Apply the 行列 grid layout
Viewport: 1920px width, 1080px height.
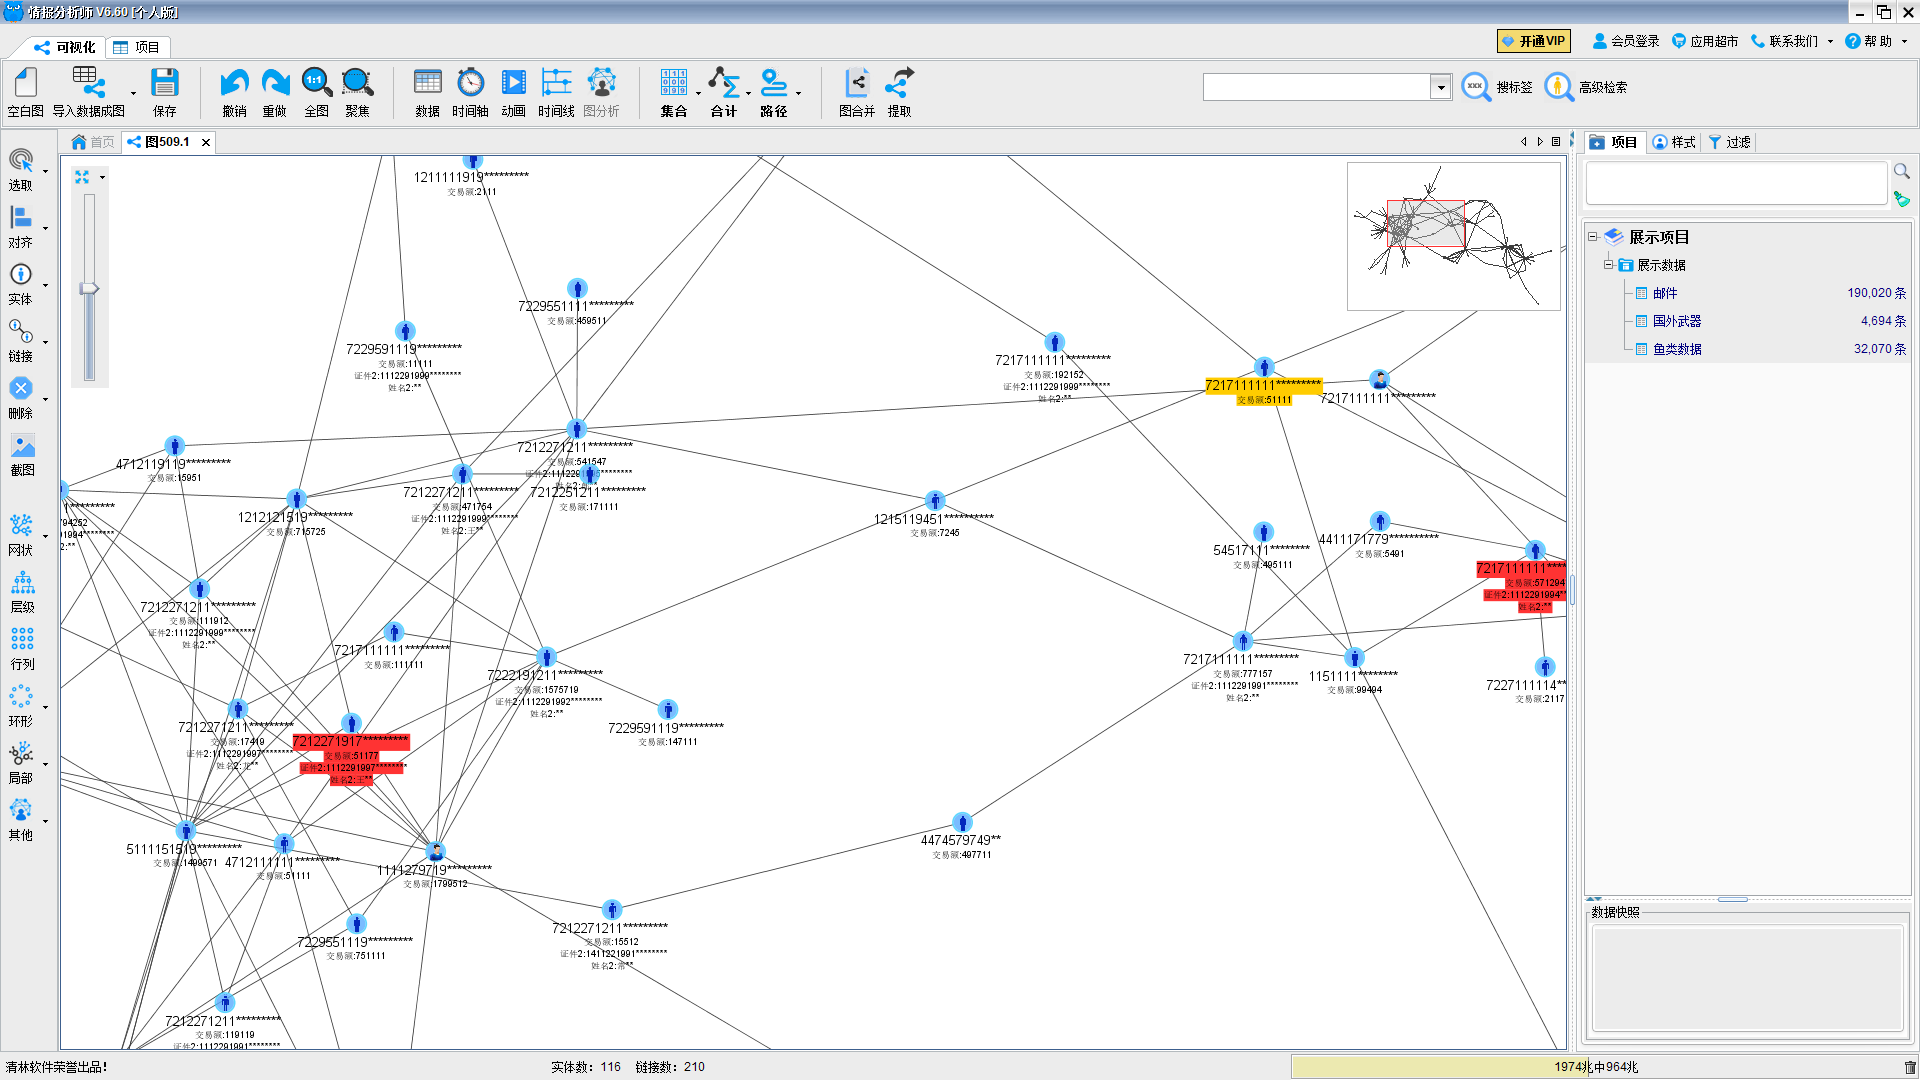tap(22, 648)
